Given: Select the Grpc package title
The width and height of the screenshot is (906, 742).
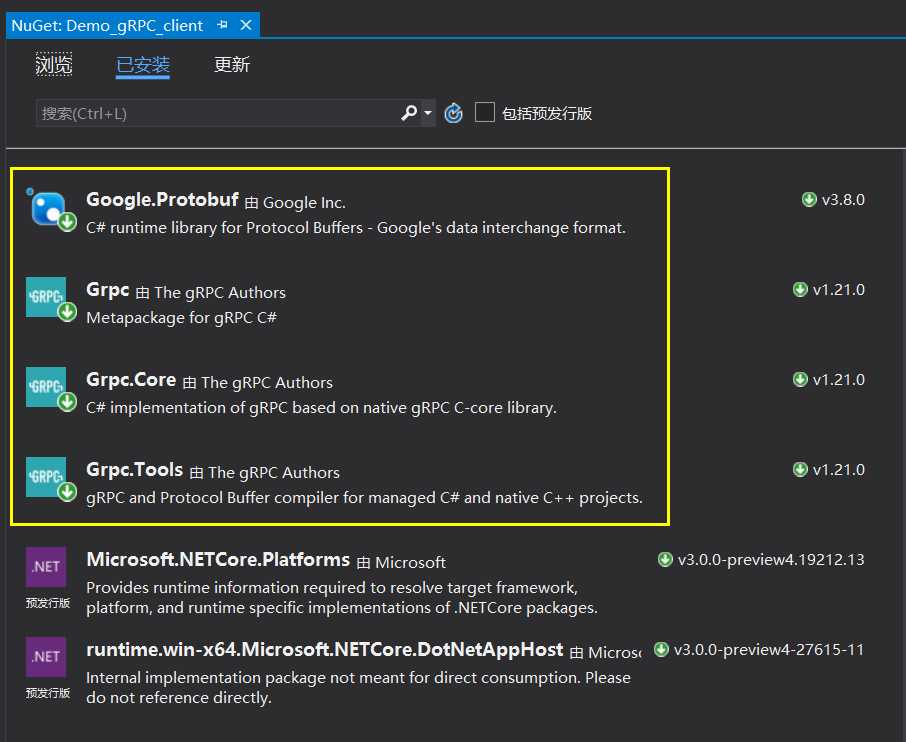Looking at the screenshot, I should click(x=107, y=290).
